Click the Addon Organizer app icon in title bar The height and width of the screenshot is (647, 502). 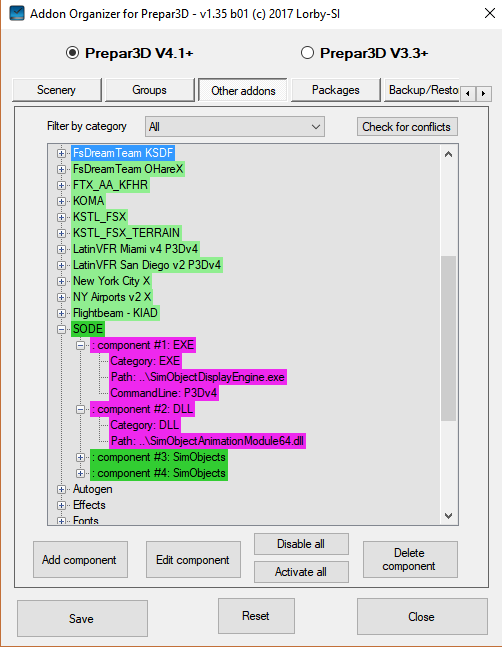17,13
